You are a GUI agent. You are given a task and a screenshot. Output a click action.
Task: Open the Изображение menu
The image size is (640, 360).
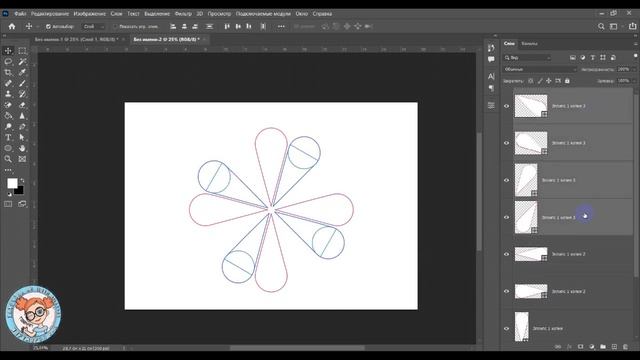pyautogui.click(x=89, y=13)
